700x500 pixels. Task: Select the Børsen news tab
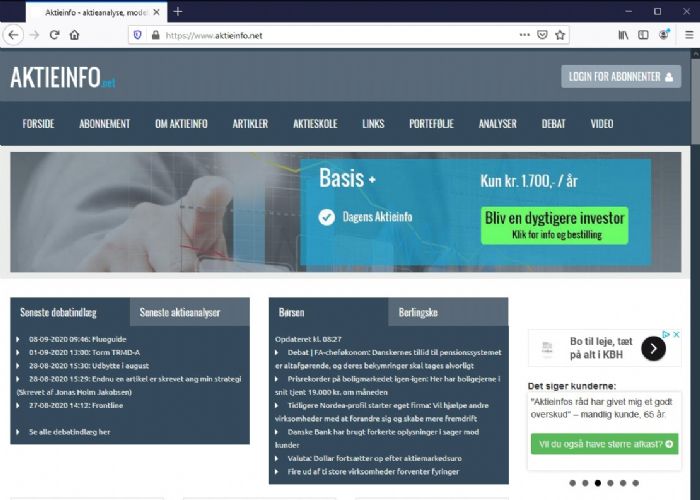(x=329, y=312)
